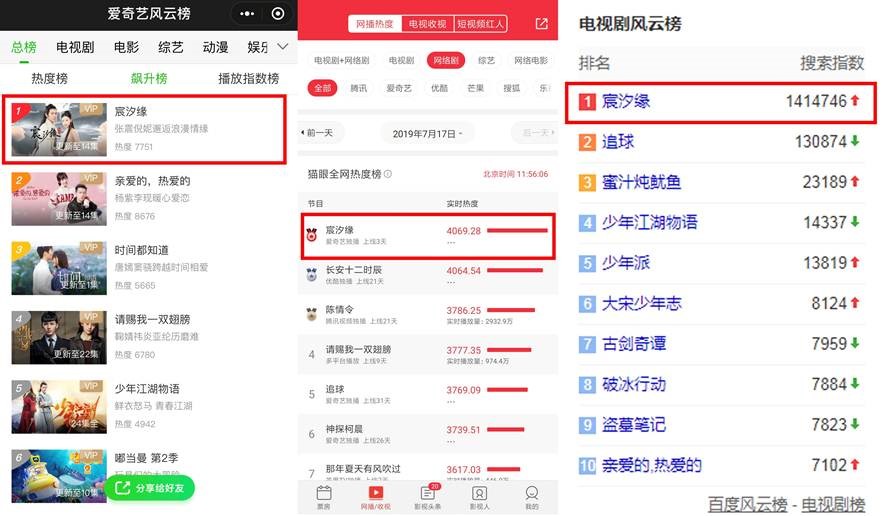Tap the circular target icon in iQiyi header
893x516 pixels.
(x=278, y=14)
